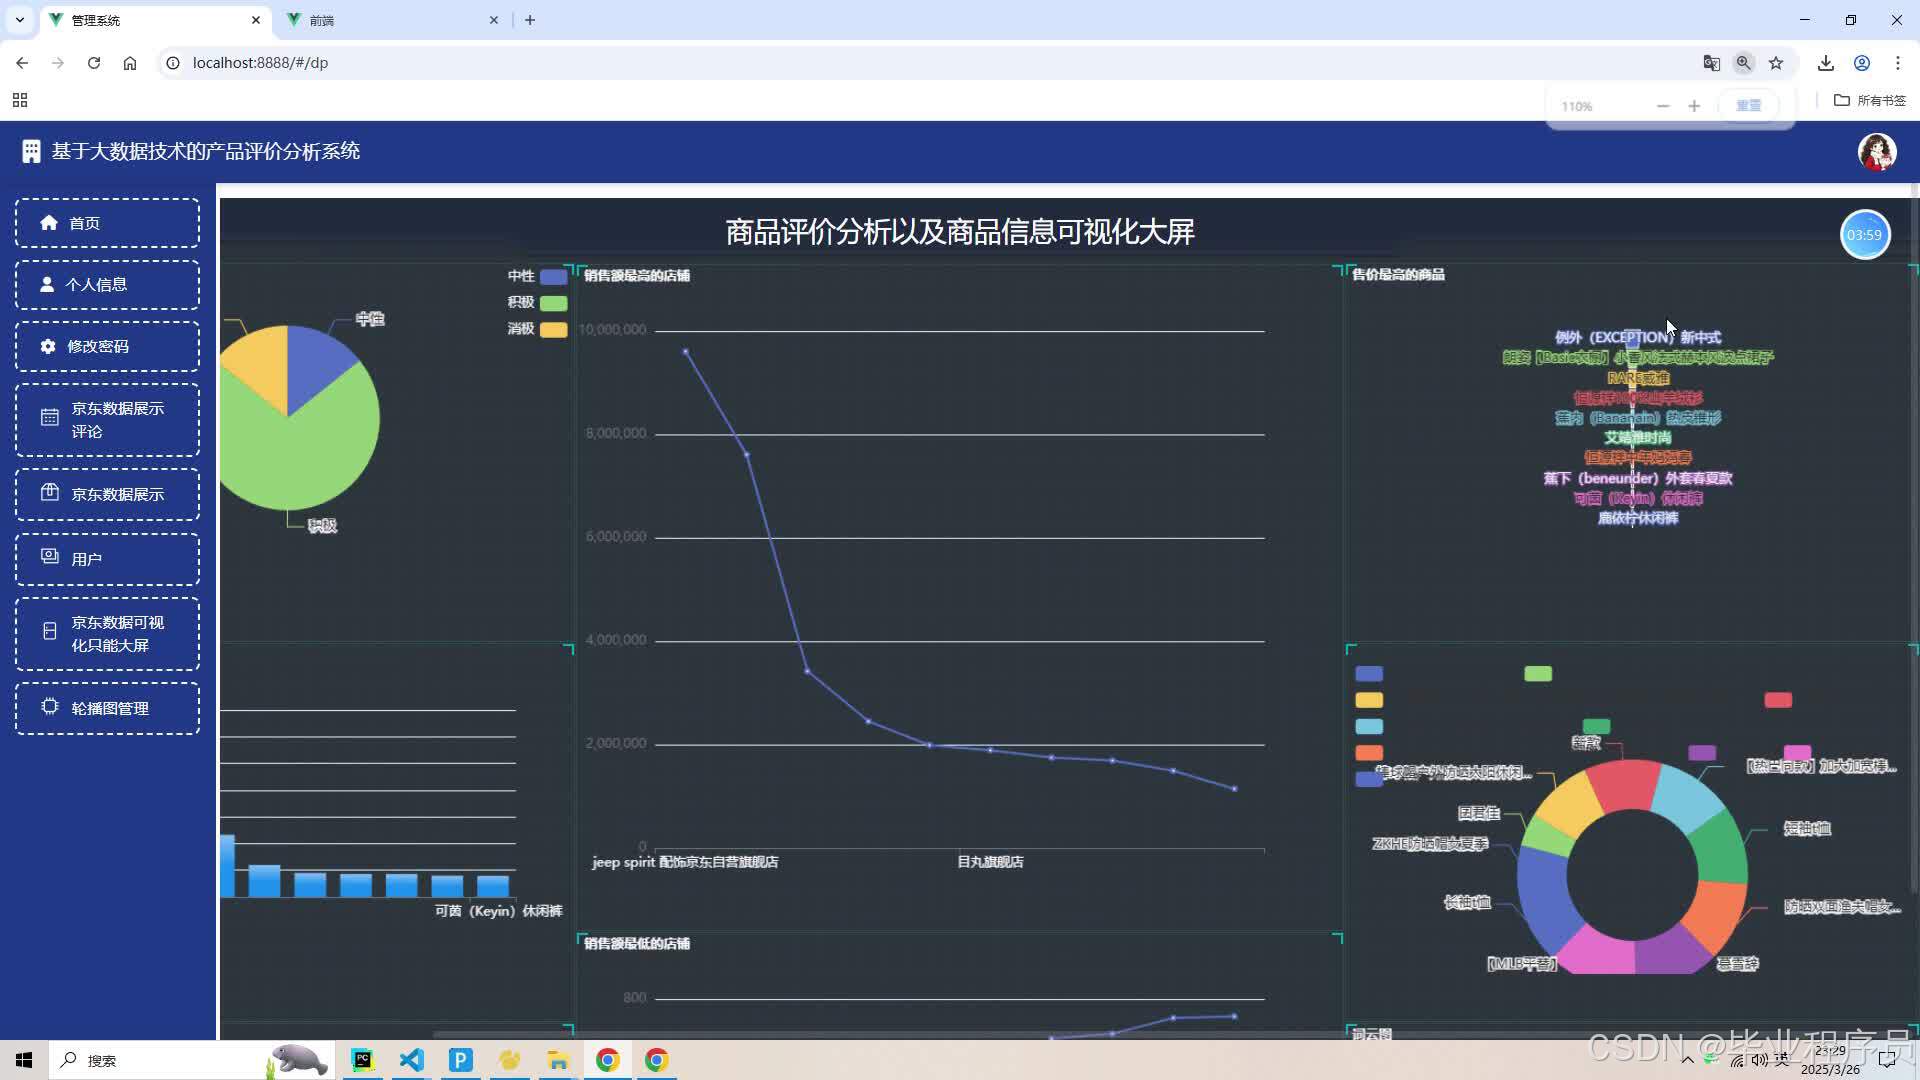Click the building logo icon in header
The height and width of the screenshot is (1080, 1920).
coord(31,151)
